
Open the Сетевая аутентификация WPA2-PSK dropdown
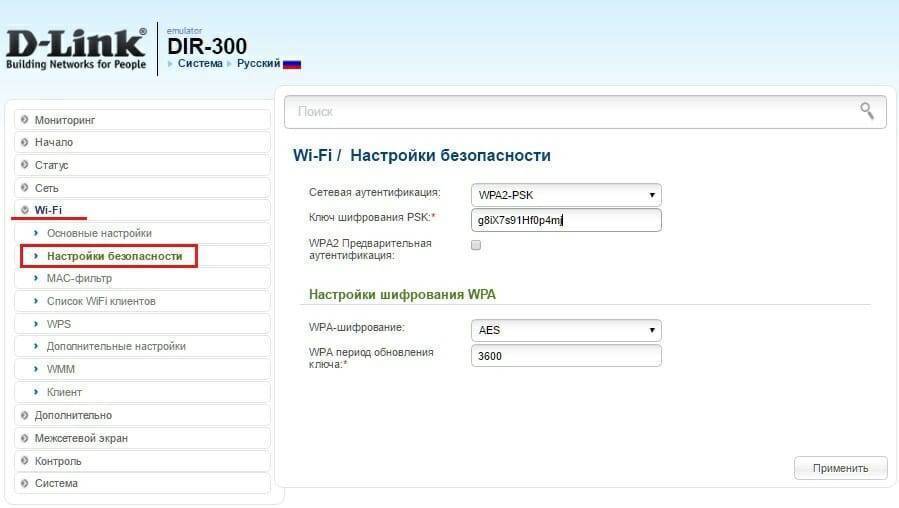(x=566, y=195)
